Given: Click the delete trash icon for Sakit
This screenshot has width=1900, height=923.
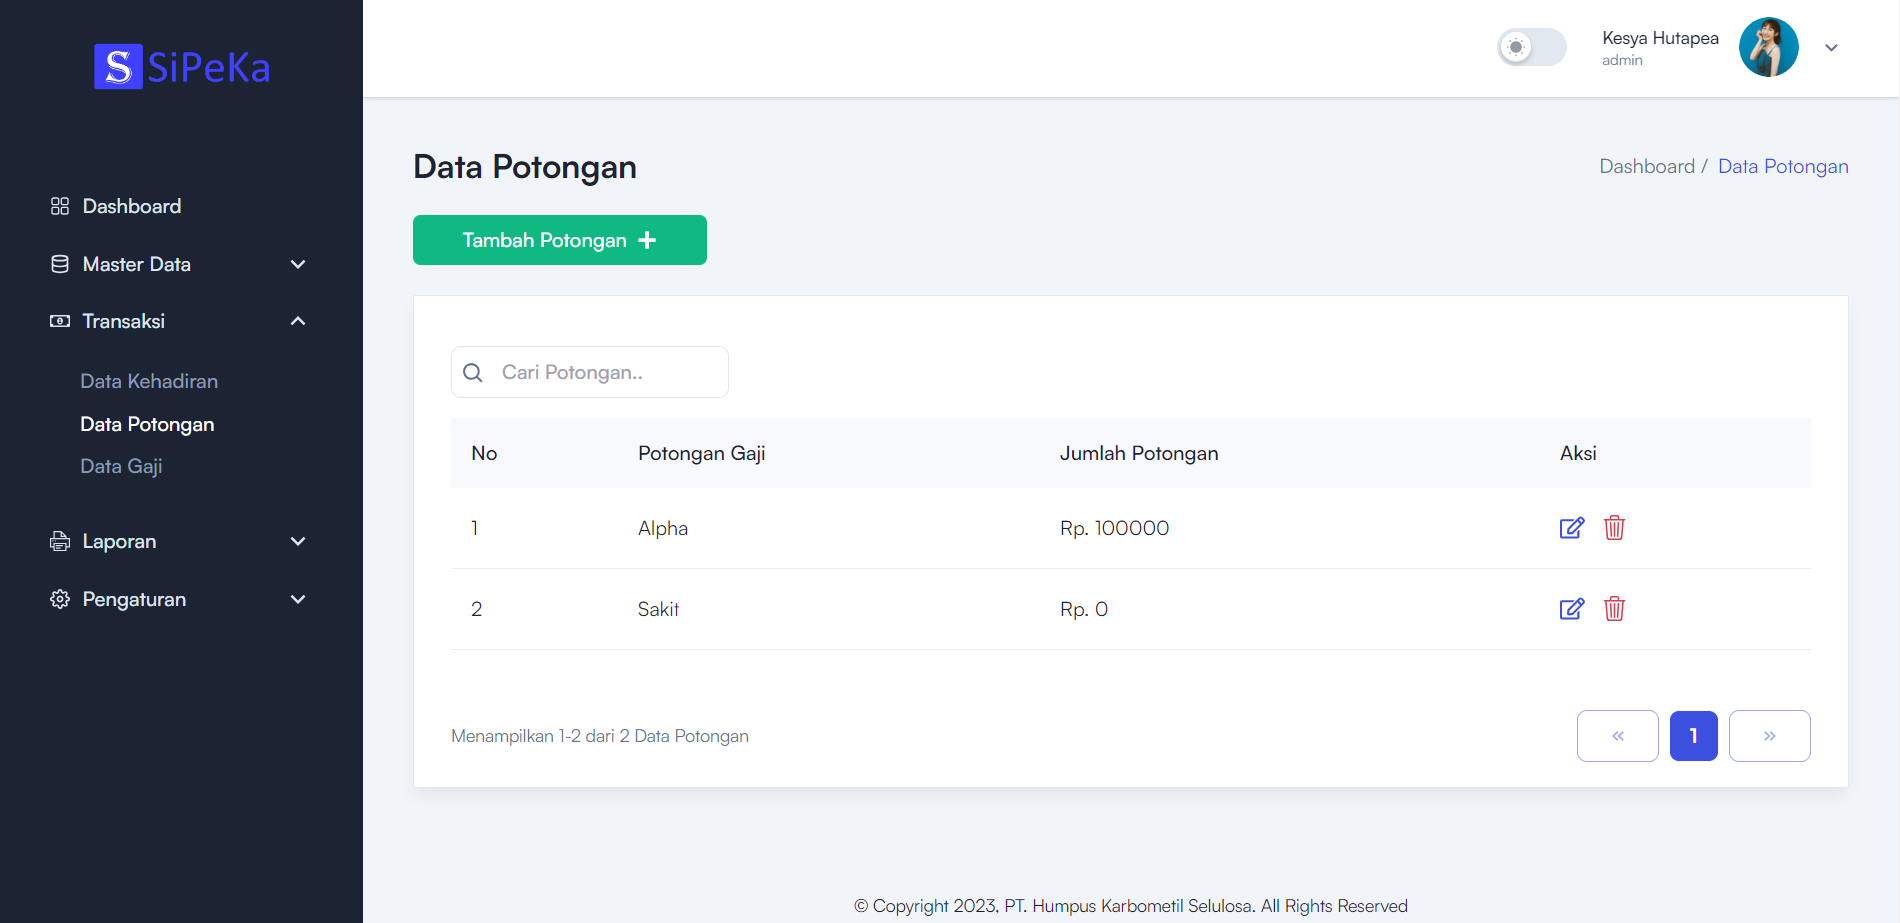Looking at the screenshot, I should (x=1614, y=609).
